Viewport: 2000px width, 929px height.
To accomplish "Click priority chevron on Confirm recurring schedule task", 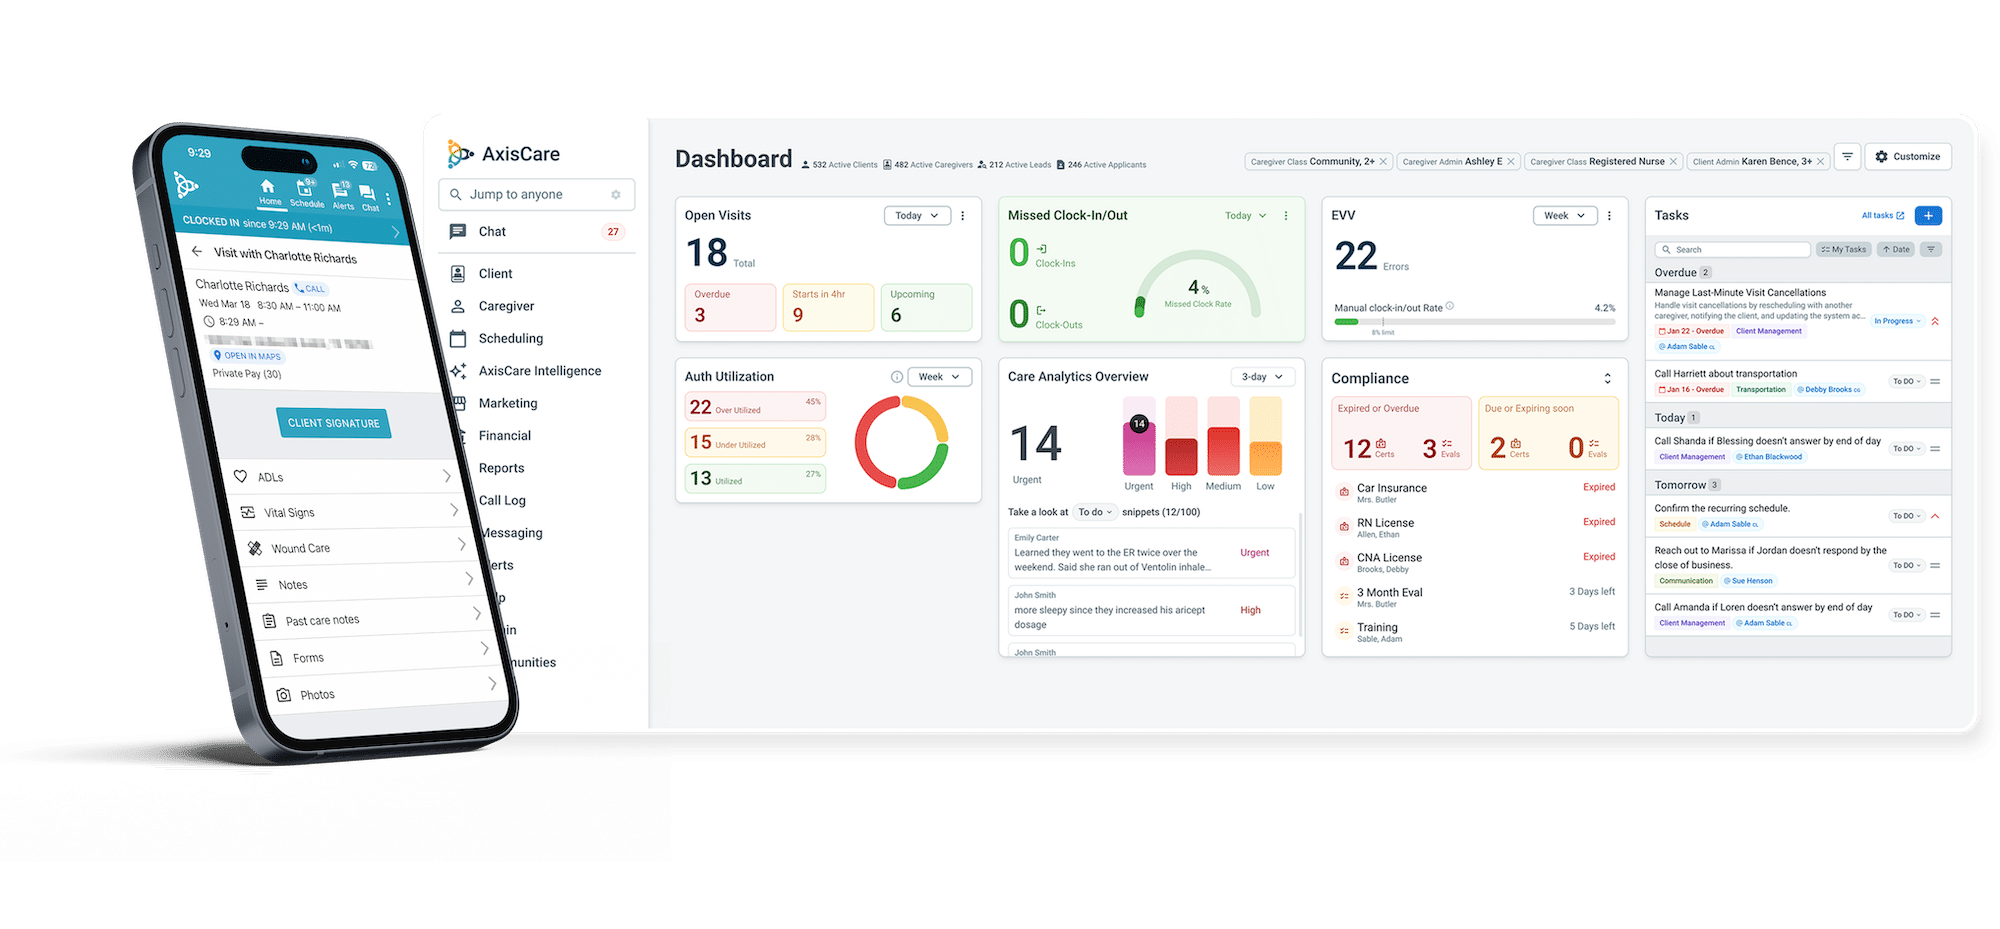I will [x=1935, y=516].
